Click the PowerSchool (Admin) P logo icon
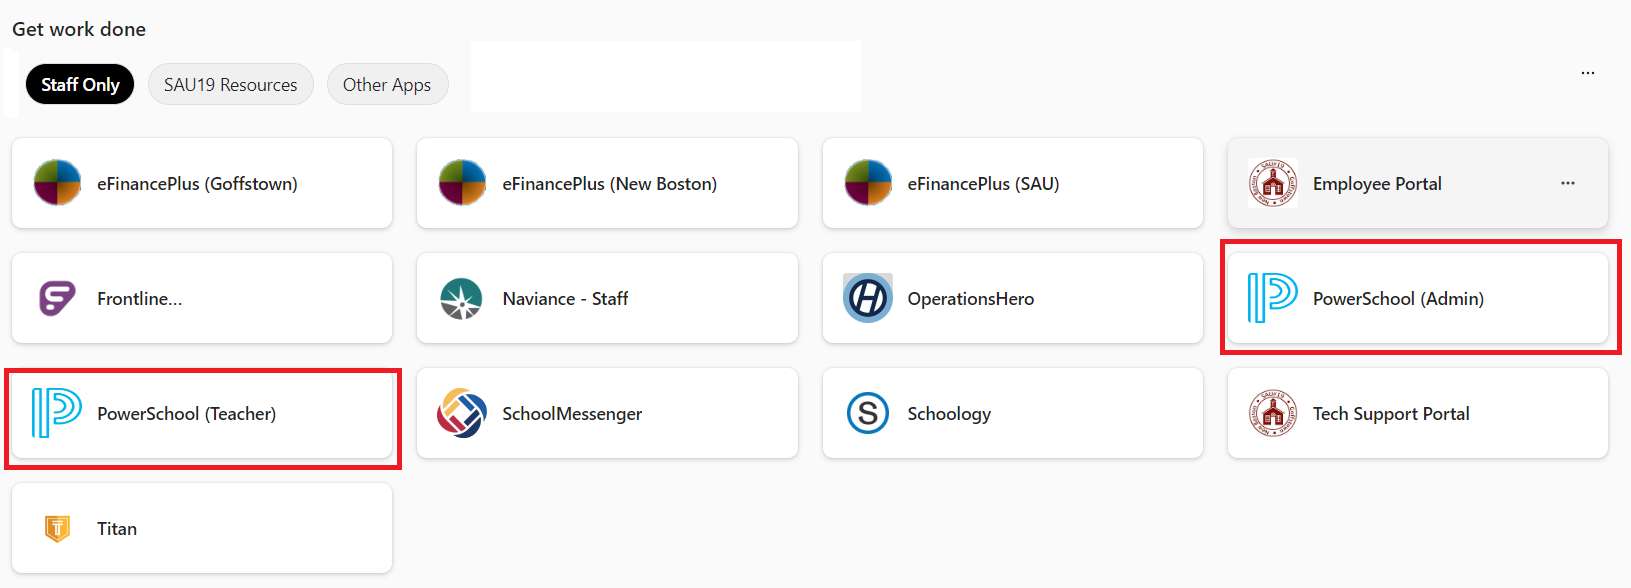Viewport: 1631px width, 588px height. point(1273,298)
